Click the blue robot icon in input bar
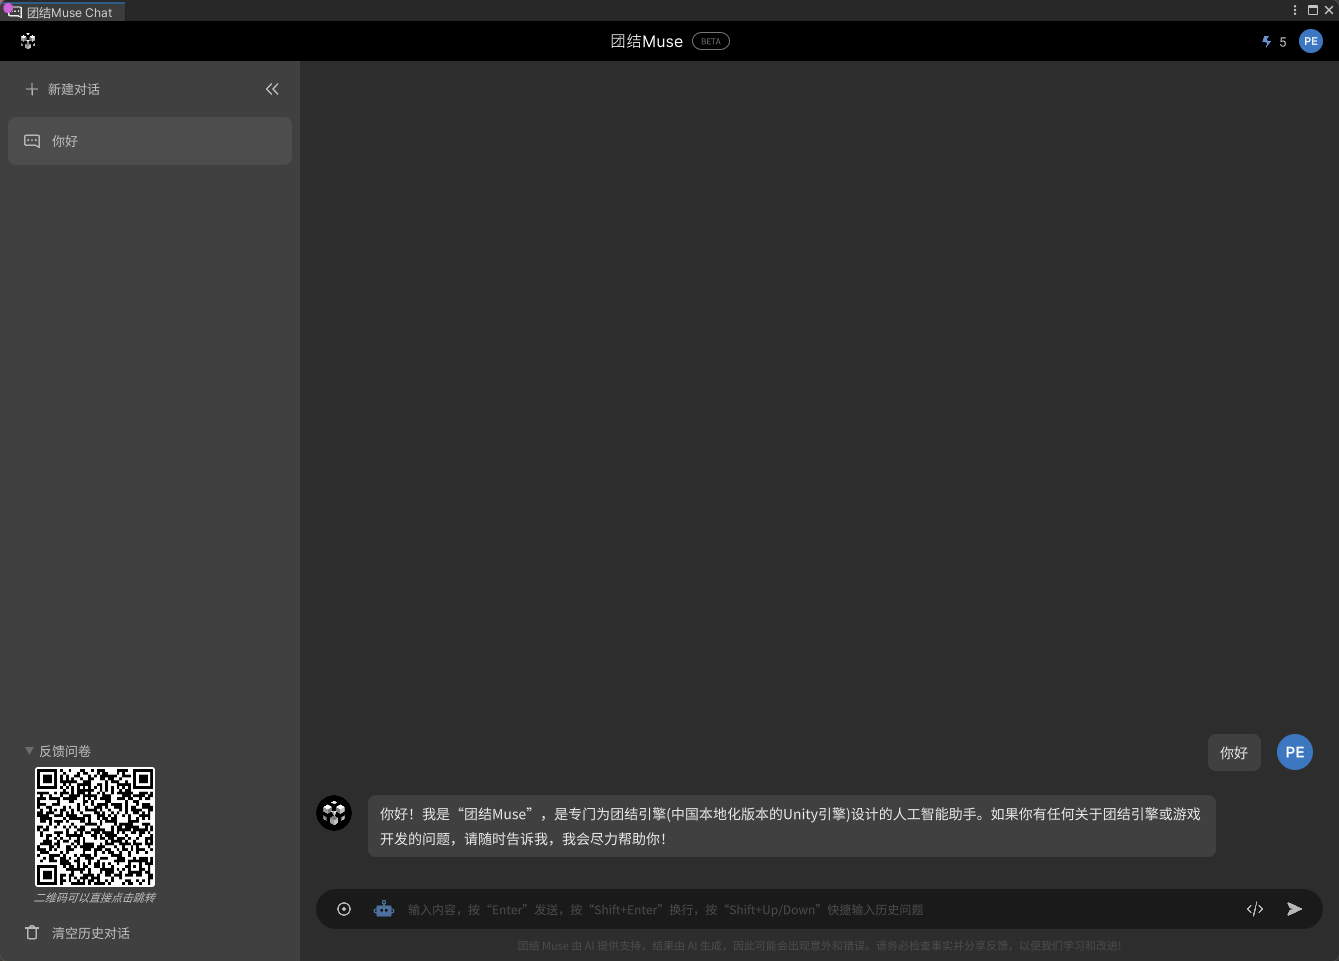This screenshot has height=961, width=1339. 384,909
